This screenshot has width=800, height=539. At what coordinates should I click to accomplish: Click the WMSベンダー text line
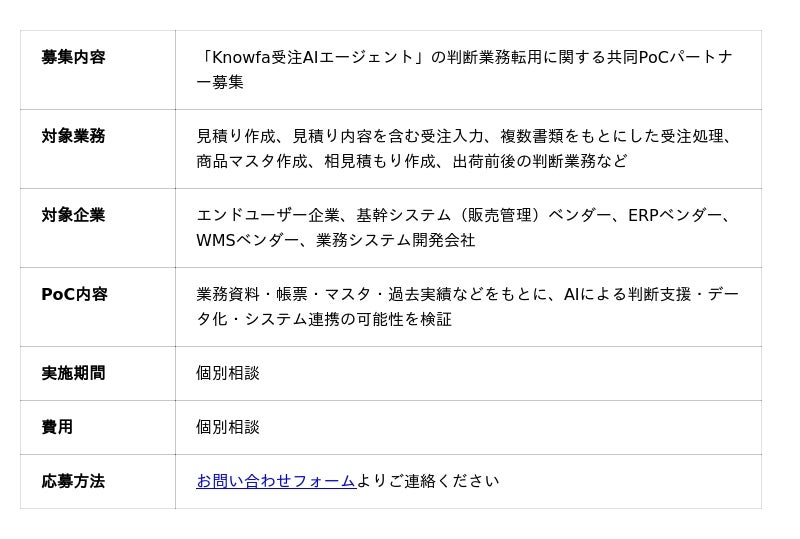coord(336,240)
